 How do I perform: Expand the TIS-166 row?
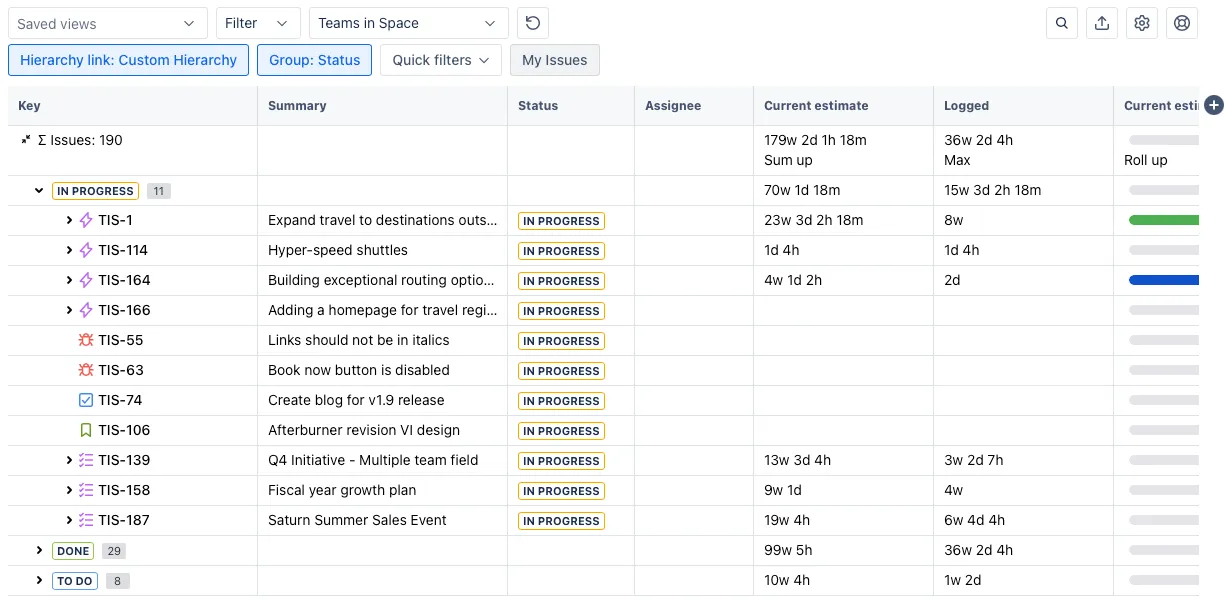[69, 310]
